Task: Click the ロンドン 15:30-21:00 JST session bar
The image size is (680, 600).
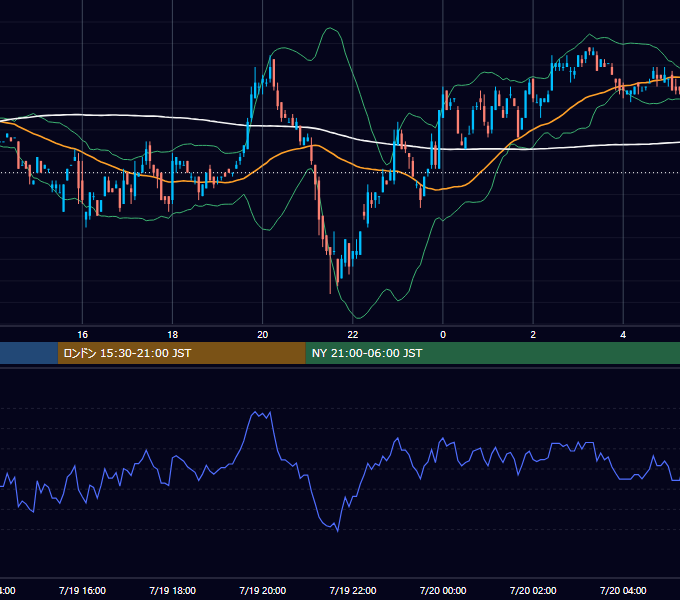Action: pyautogui.click(x=181, y=353)
